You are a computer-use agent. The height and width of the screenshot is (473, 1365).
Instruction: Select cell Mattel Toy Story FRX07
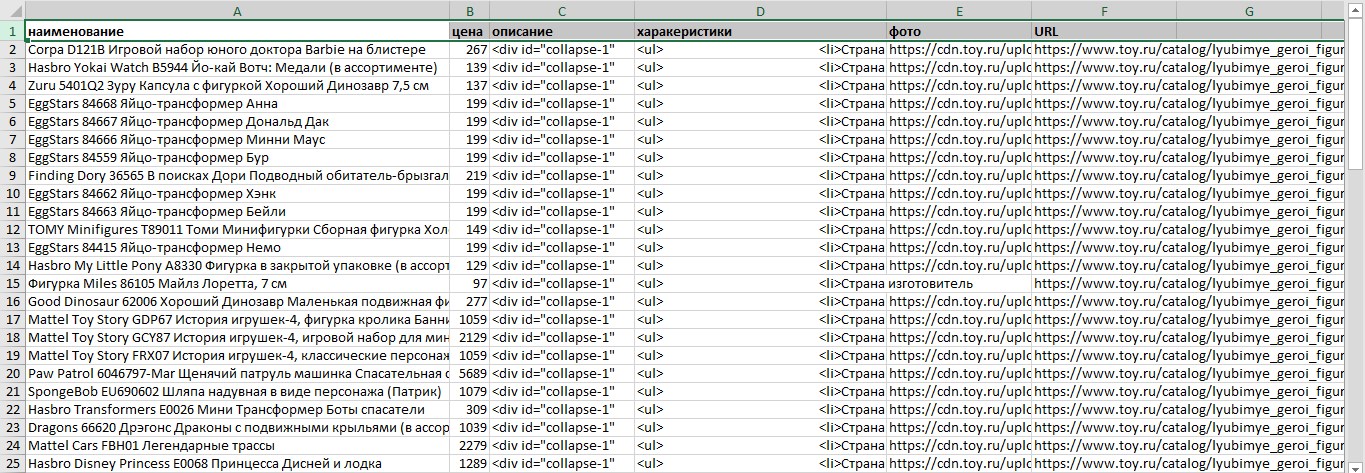coord(237,355)
